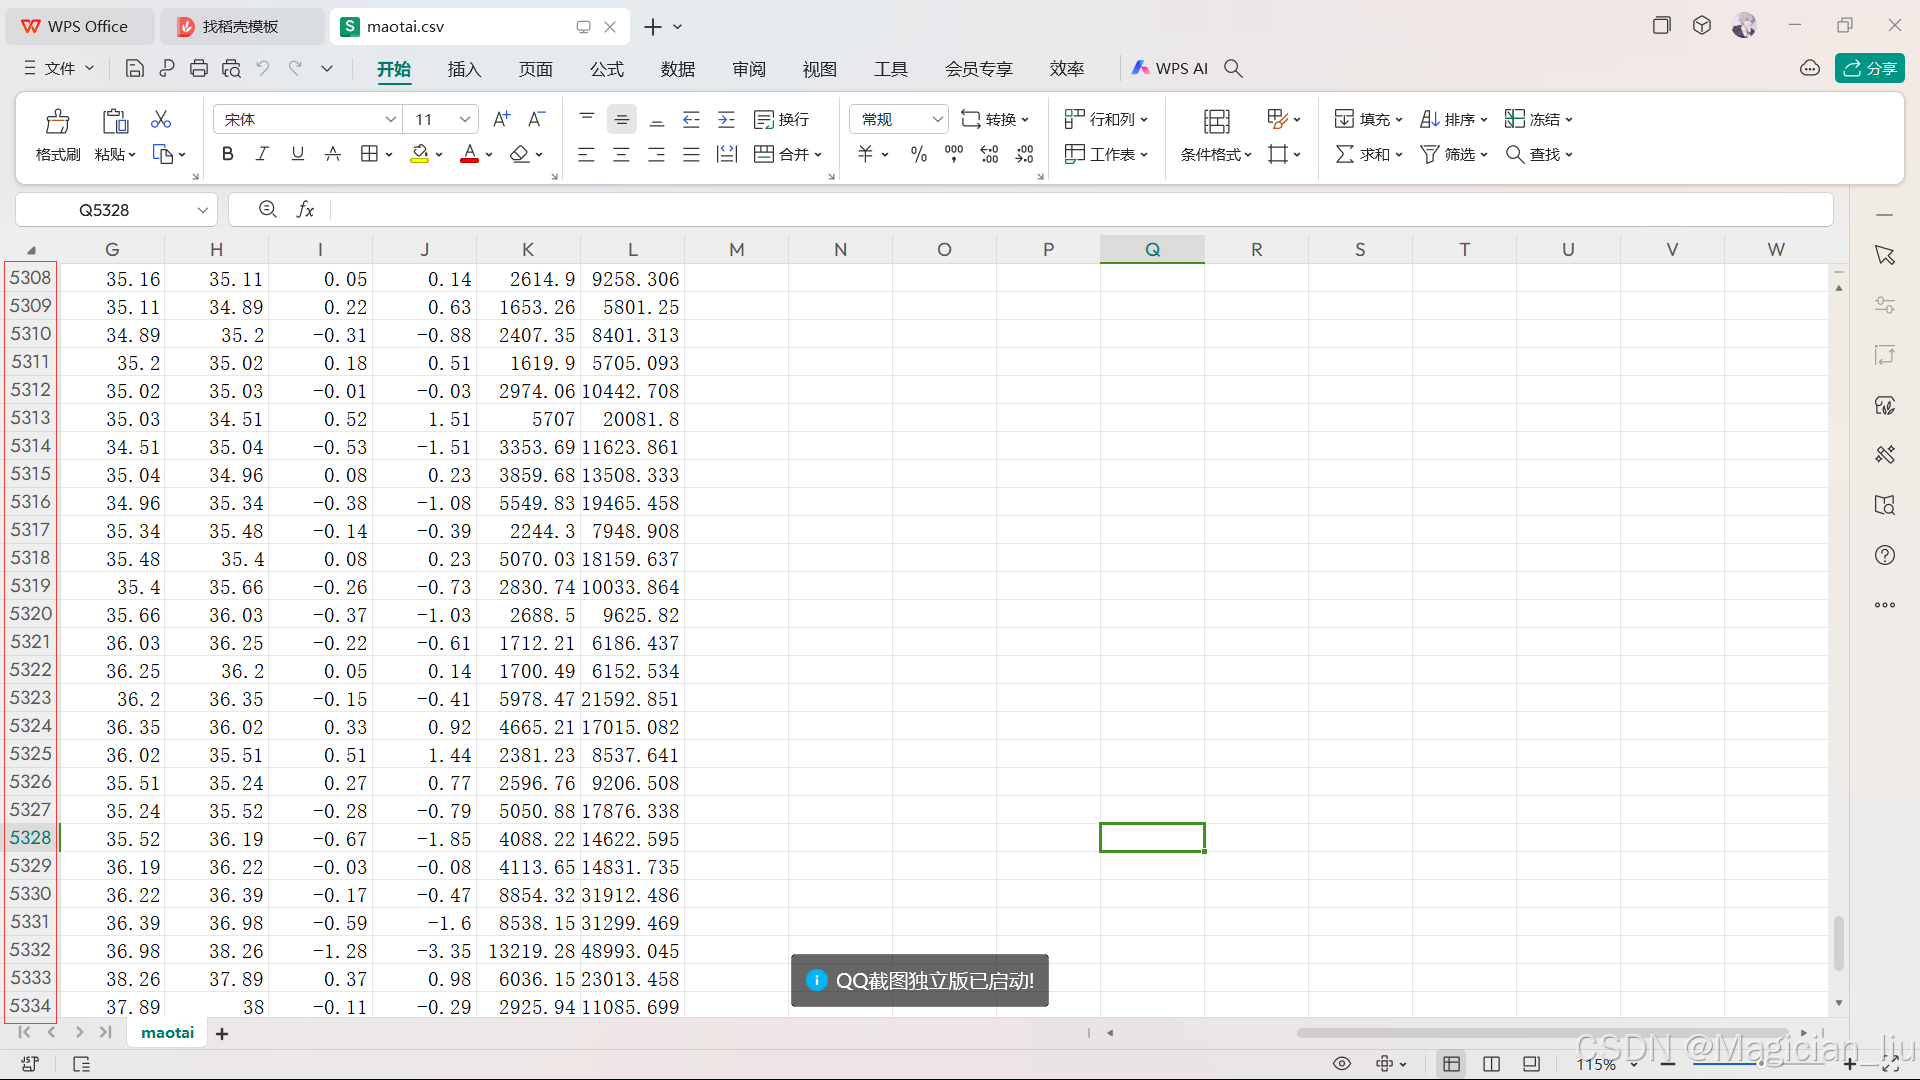Click the print icon in quick toolbar
The width and height of the screenshot is (1920, 1080).
[199, 68]
